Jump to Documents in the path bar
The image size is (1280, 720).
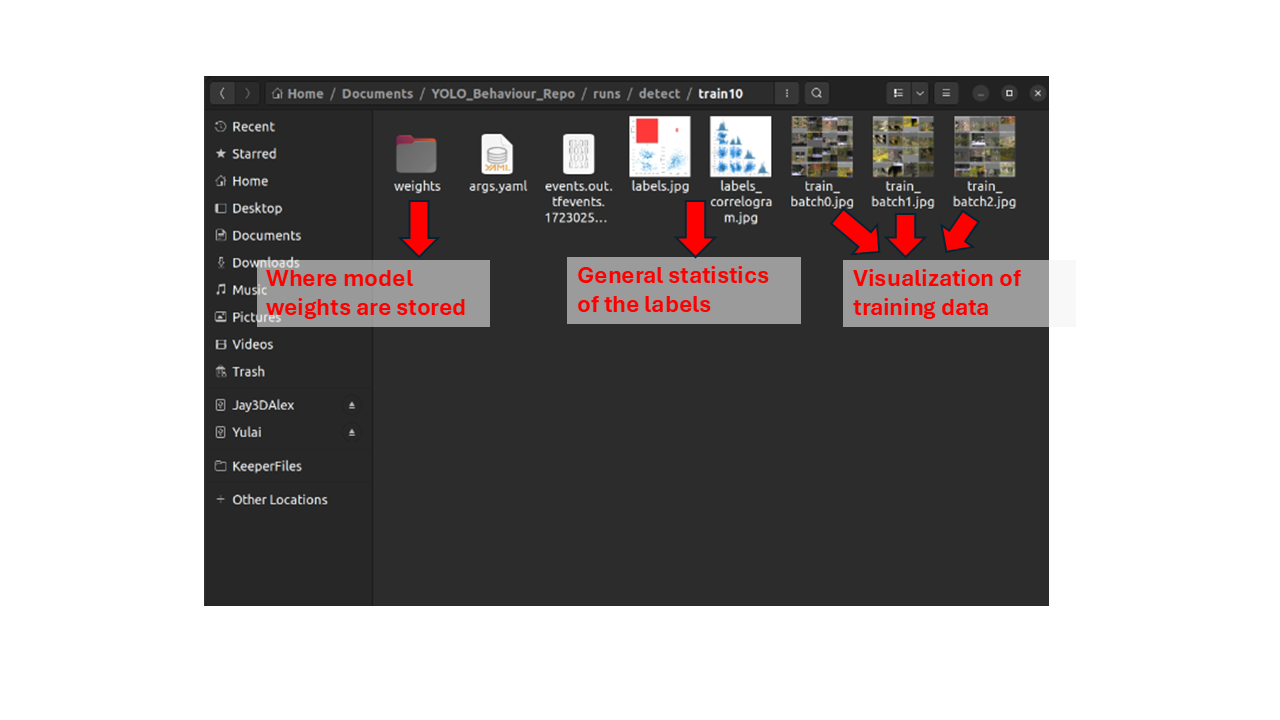[377, 94]
